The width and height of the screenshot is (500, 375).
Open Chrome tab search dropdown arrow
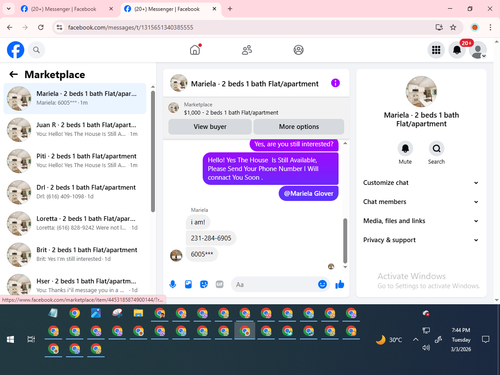pos(9,9)
